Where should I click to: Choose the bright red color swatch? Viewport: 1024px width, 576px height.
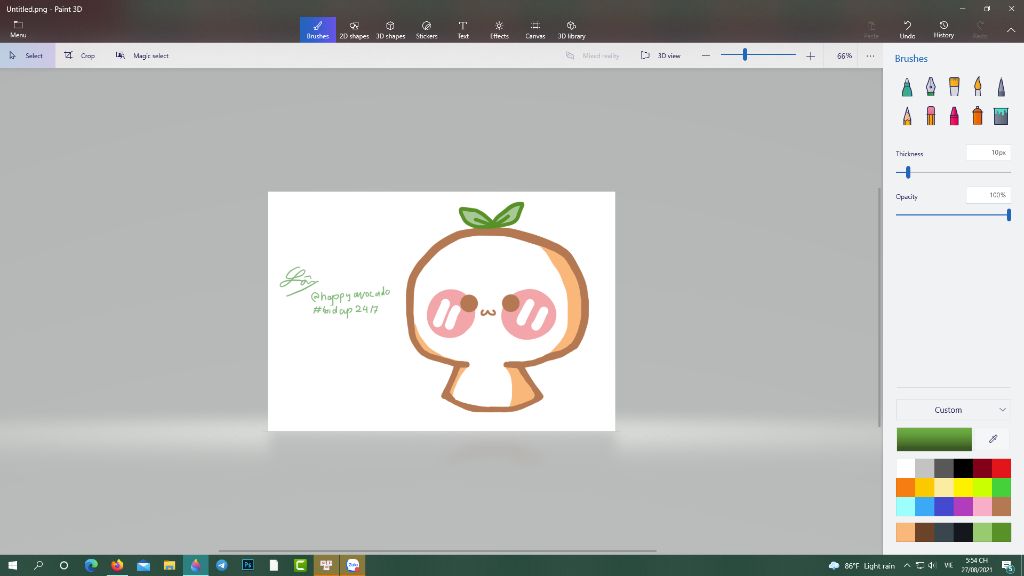(1001, 468)
